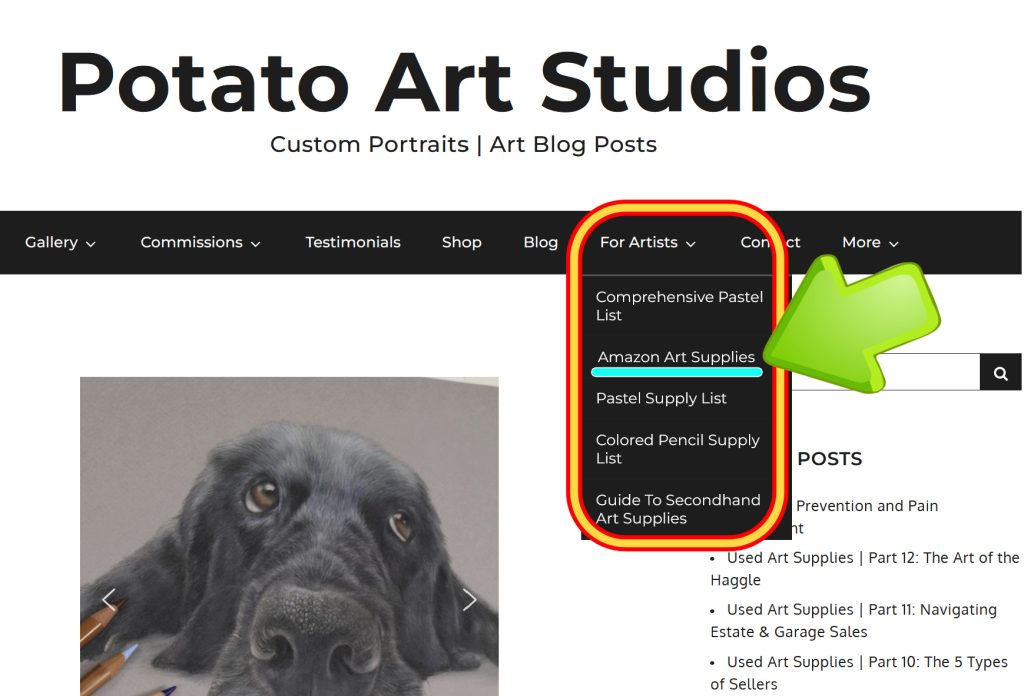Open the Testimonials page
Image resolution: width=1024 pixels, height=696 pixels.
tap(353, 242)
